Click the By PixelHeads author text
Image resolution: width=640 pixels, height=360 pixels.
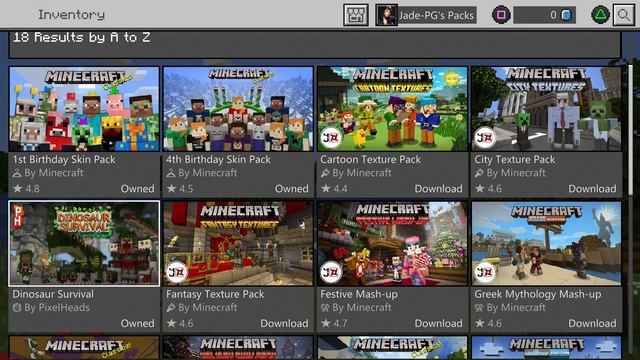click(x=57, y=308)
